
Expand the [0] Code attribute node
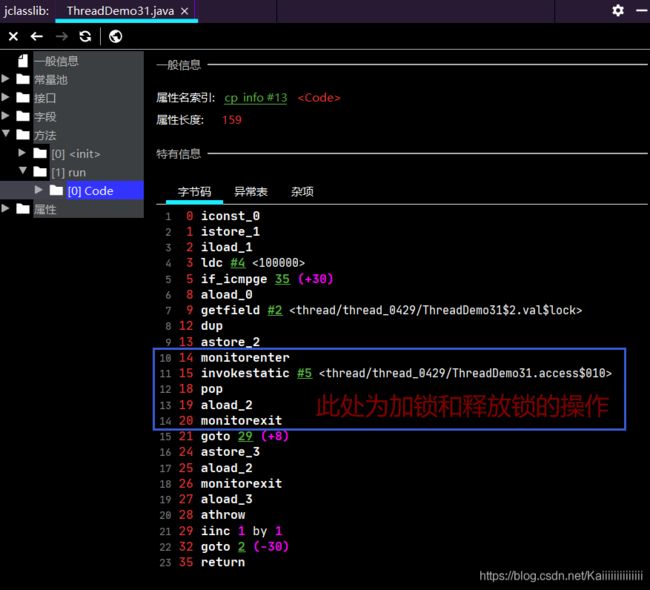[x=39, y=189]
